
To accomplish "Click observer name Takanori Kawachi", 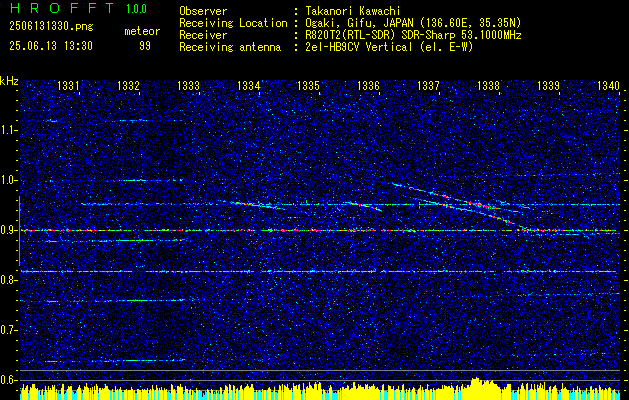I will 351,11.
